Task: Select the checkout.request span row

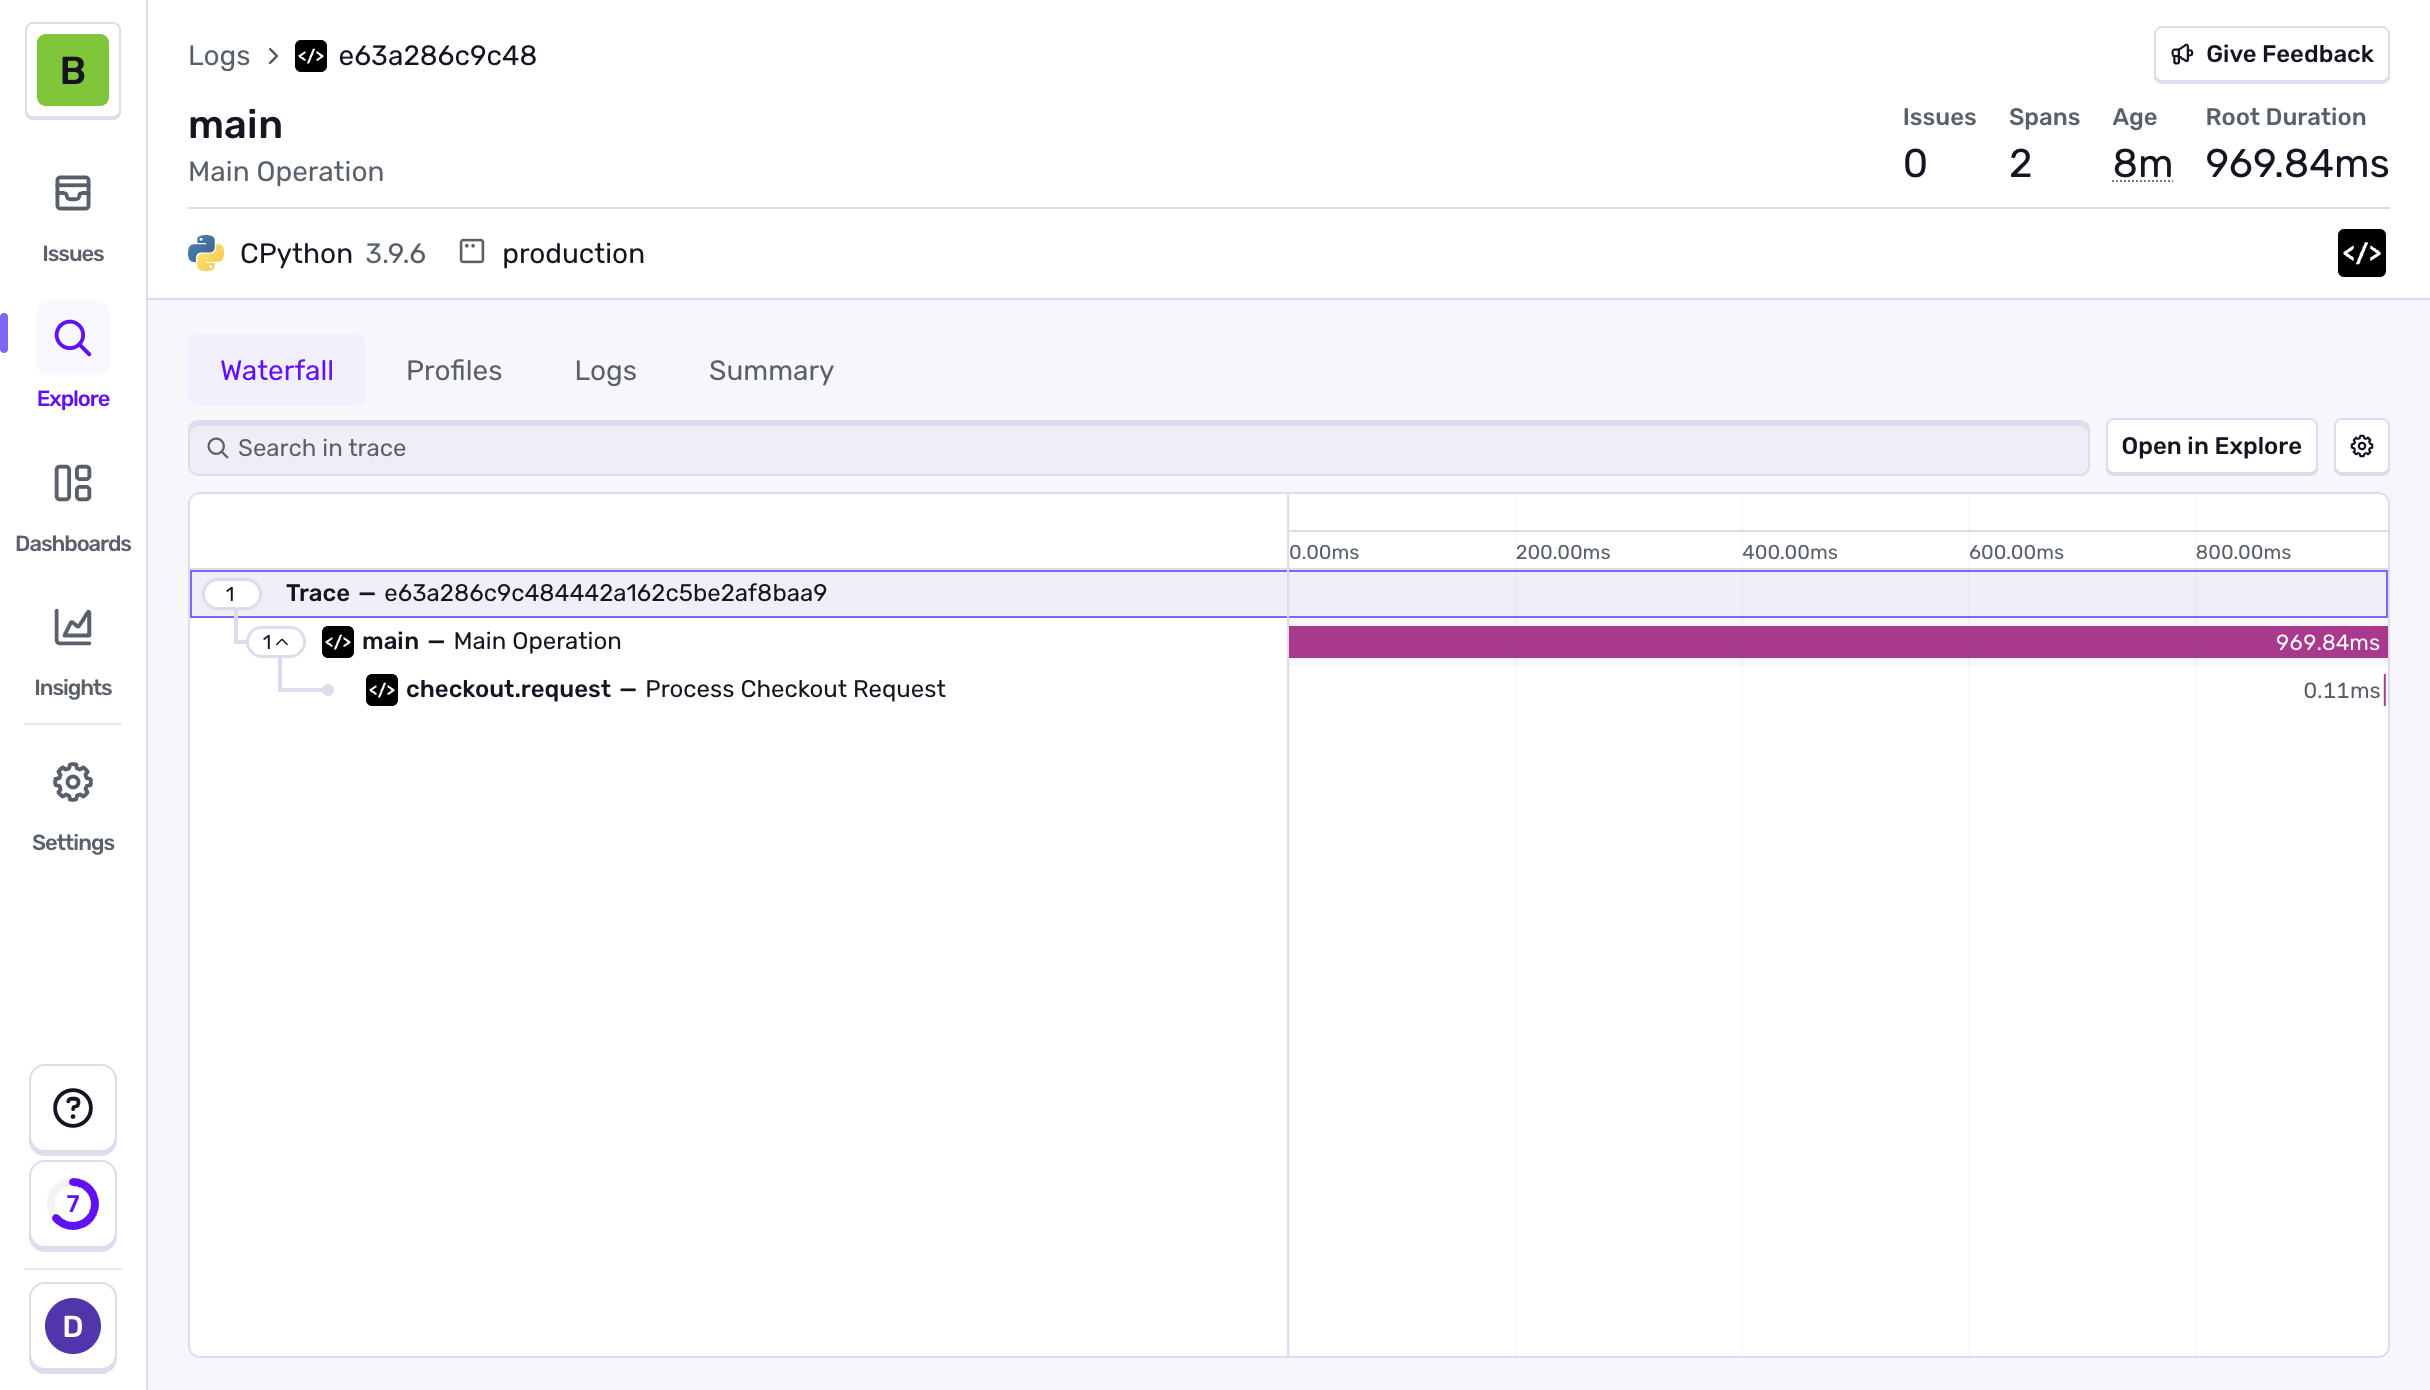Action: click(x=675, y=690)
